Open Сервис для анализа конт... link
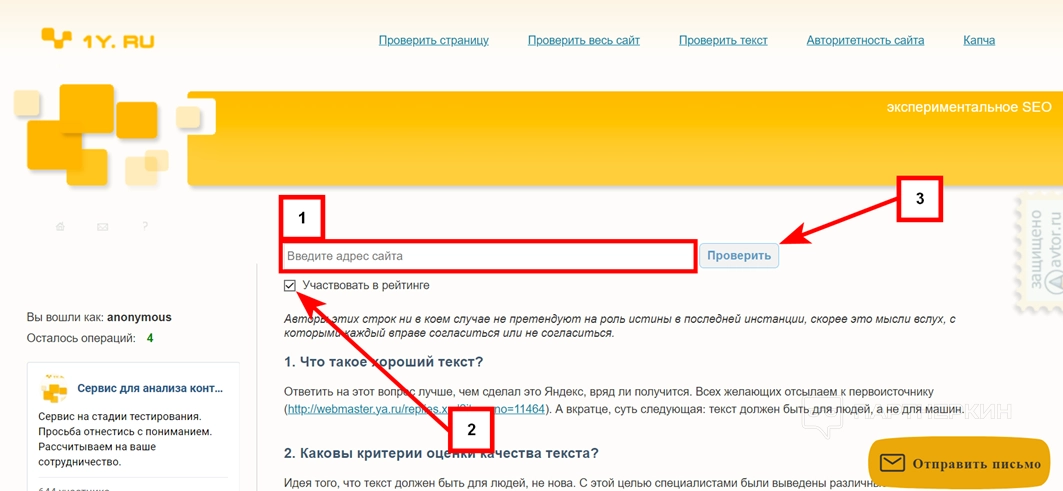Screen dimensions: 1063x491 coord(150,389)
